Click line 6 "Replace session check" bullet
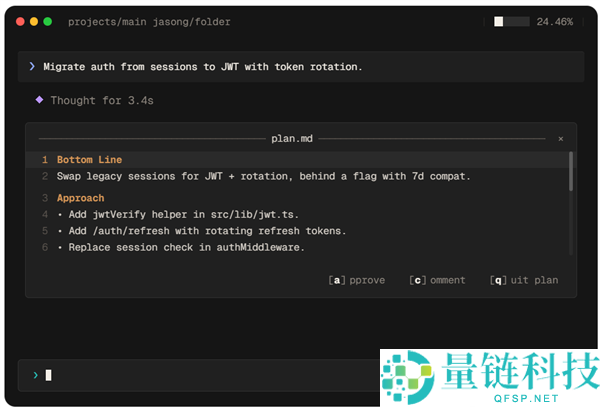Image resolution: width=600 pixels, height=409 pixels. pyautogui.click(x=181, y=248)
